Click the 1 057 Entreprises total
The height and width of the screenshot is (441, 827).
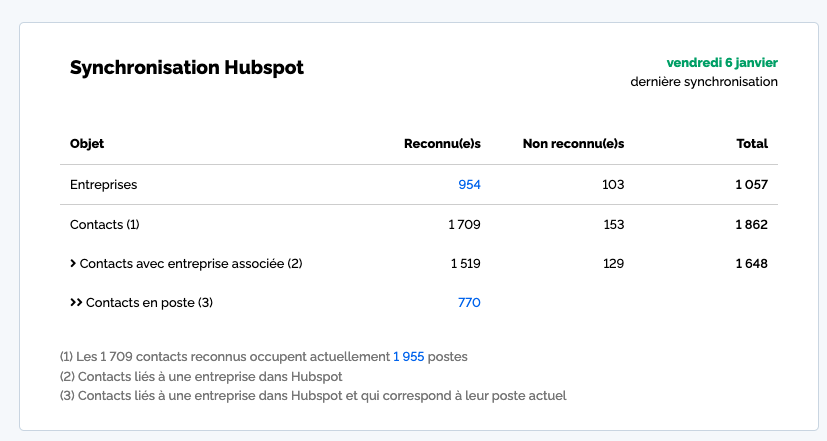click(751, 185)
